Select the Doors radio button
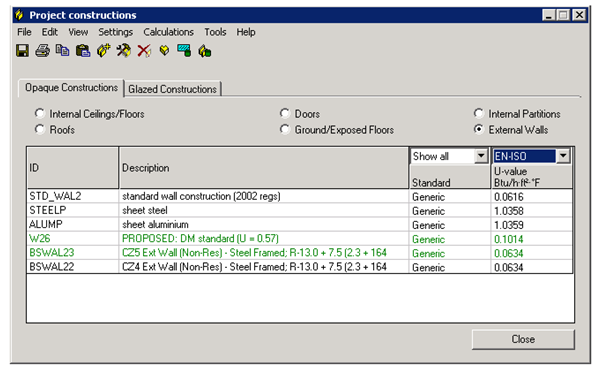 (284, 113)
